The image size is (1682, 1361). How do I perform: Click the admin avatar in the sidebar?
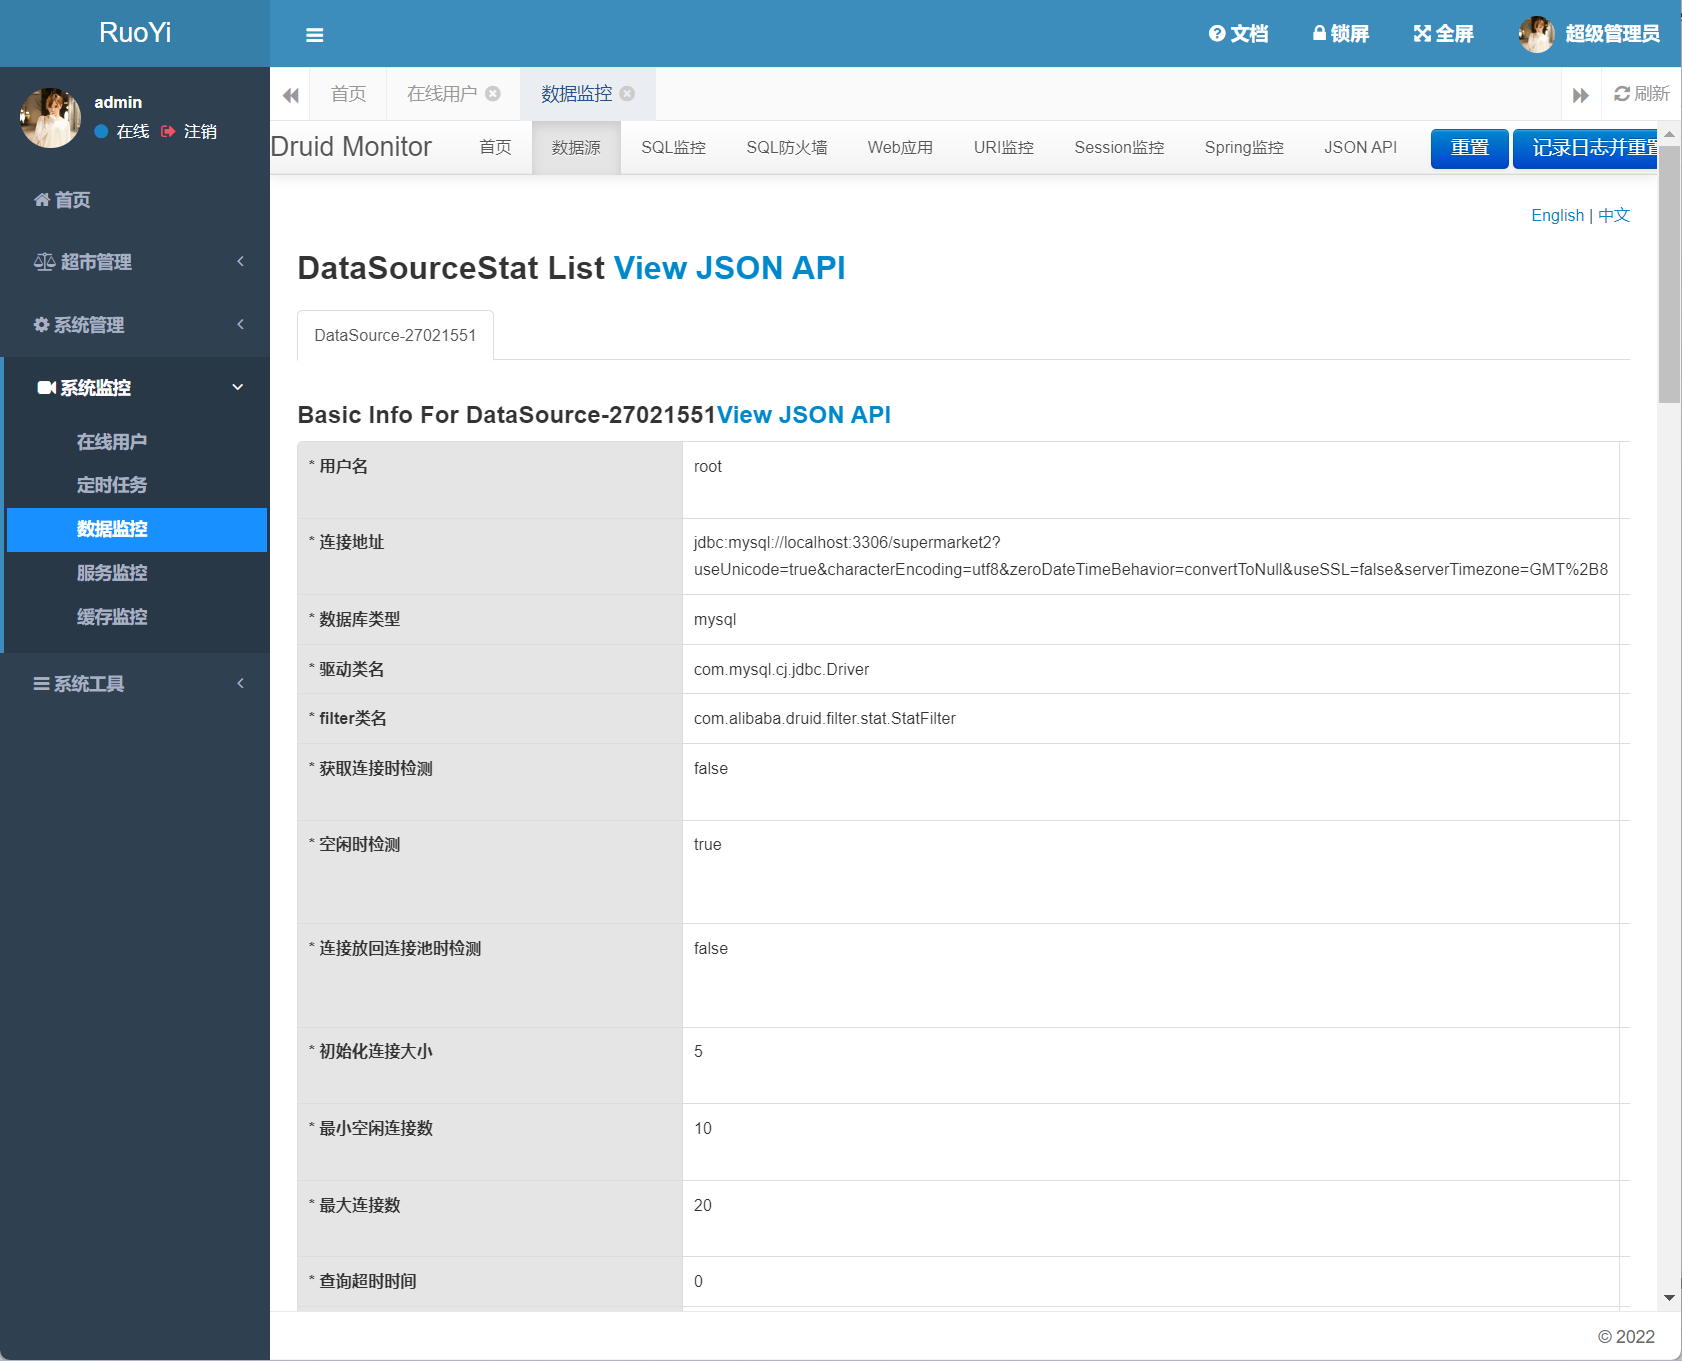50,118
